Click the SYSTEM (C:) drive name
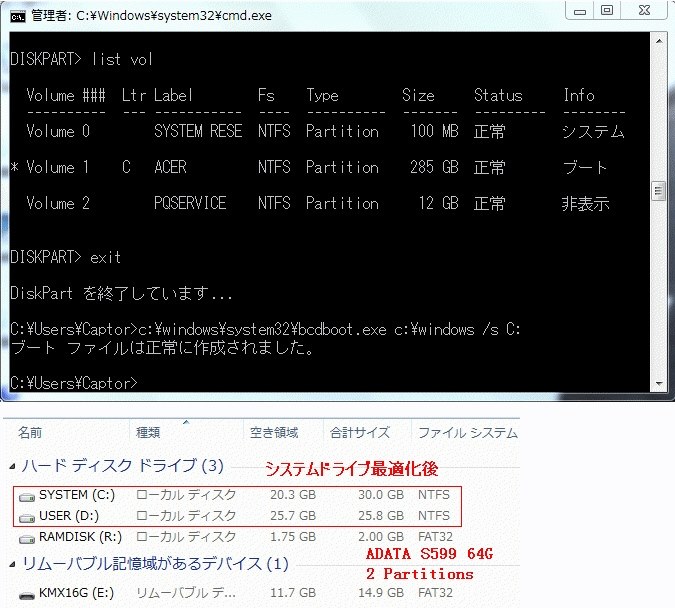 (x=77, y=495)
